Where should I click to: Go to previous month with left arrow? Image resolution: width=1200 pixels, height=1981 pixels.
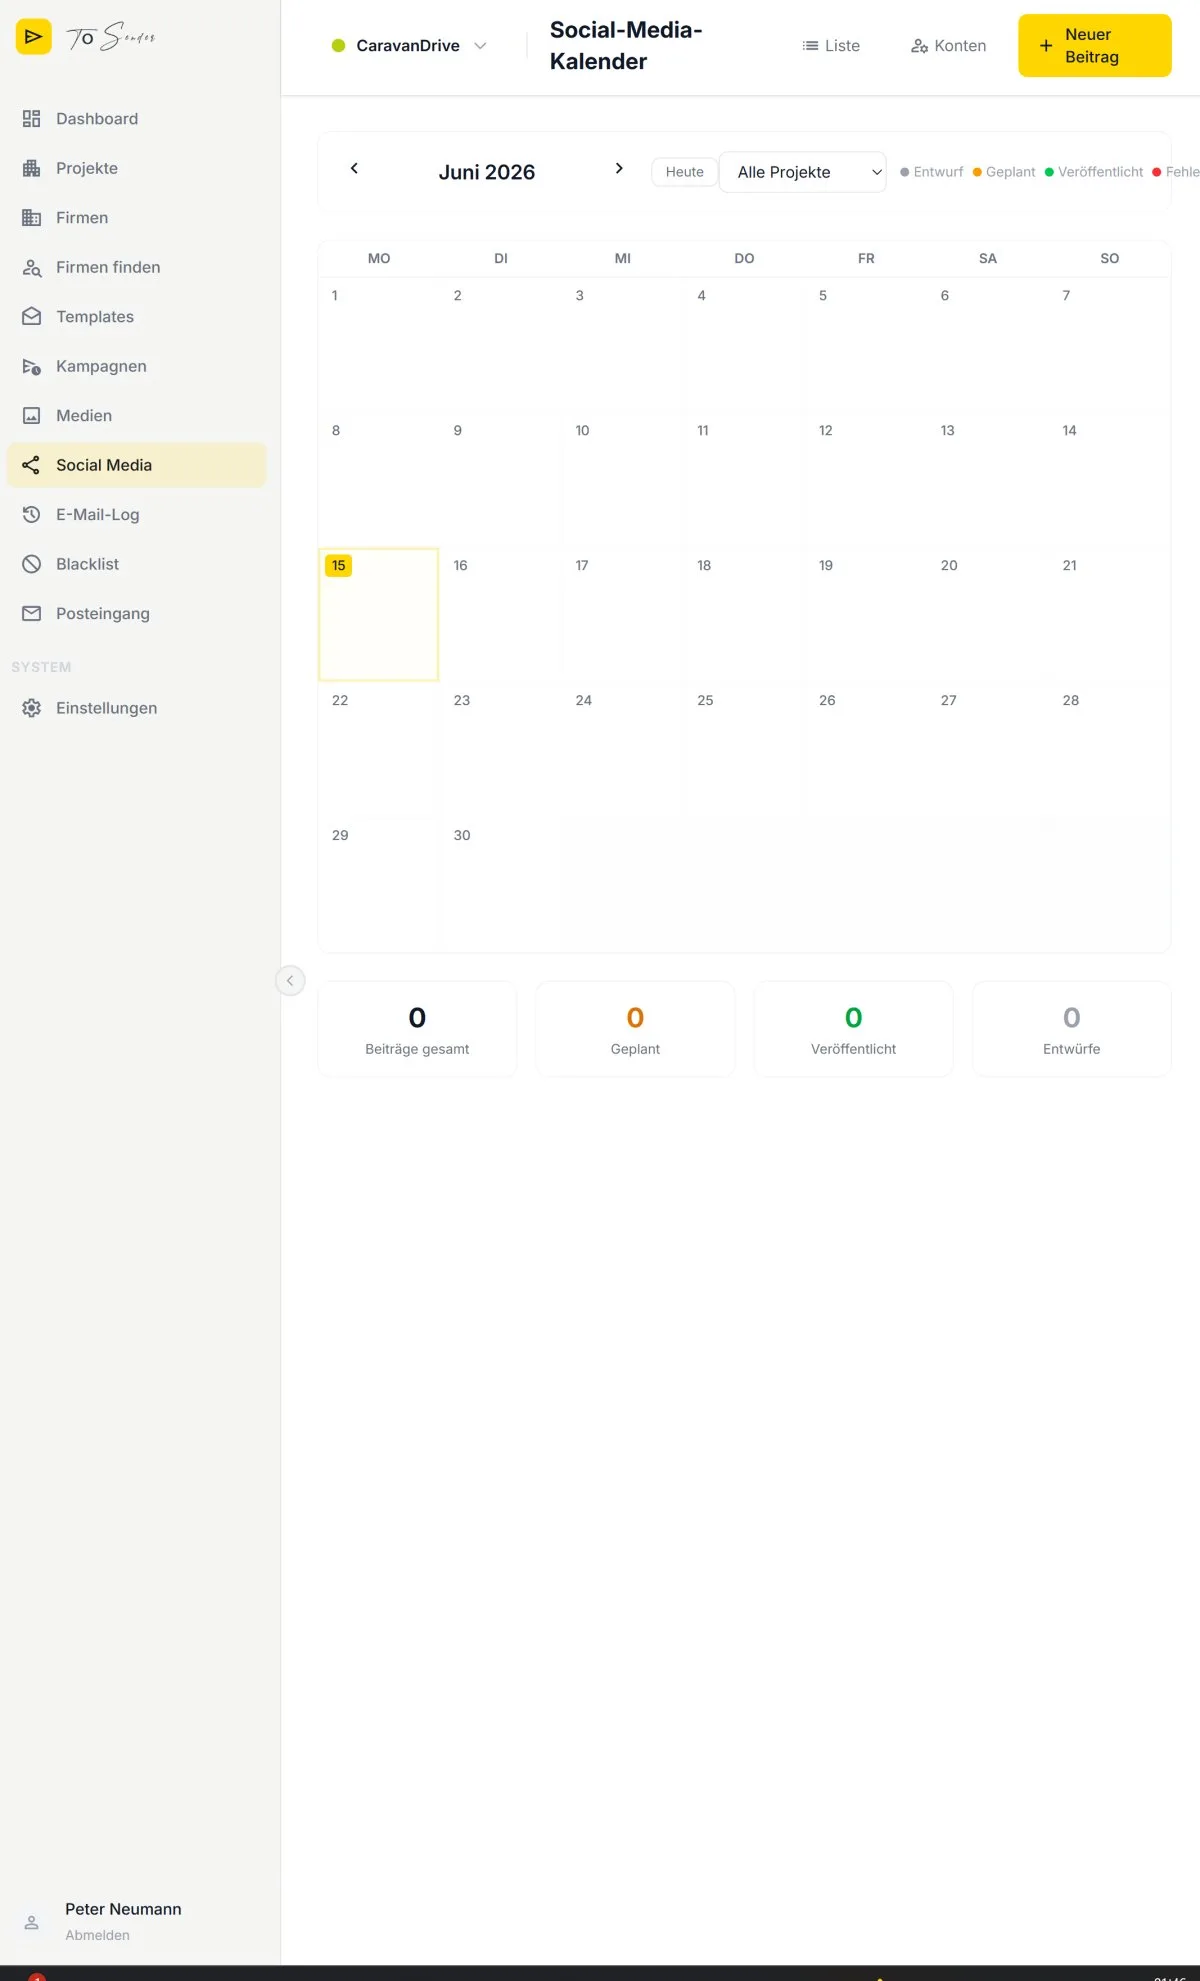pyautogui.click(x=354, y=168)
